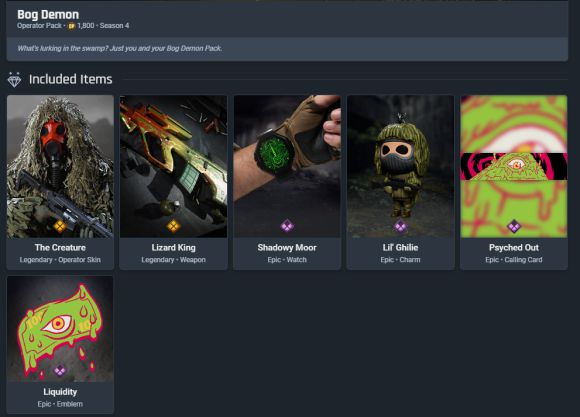Click the Included Items section heading
This screenshot has width=580, height=417.
(71, 79)
